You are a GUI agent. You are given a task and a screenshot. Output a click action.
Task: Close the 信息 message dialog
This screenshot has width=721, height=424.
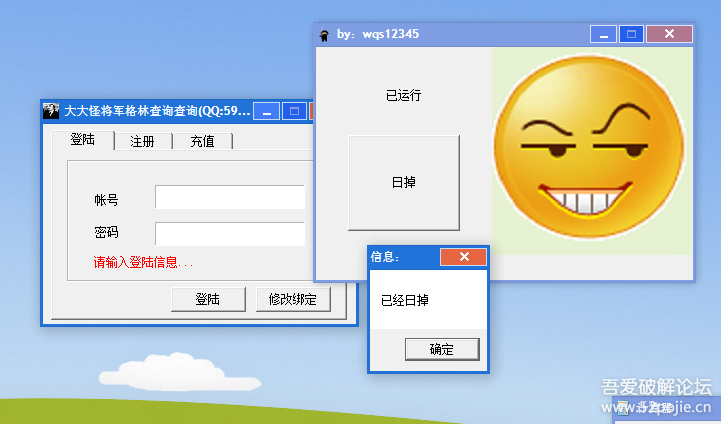pyautogui.click(x=464, y=257)
